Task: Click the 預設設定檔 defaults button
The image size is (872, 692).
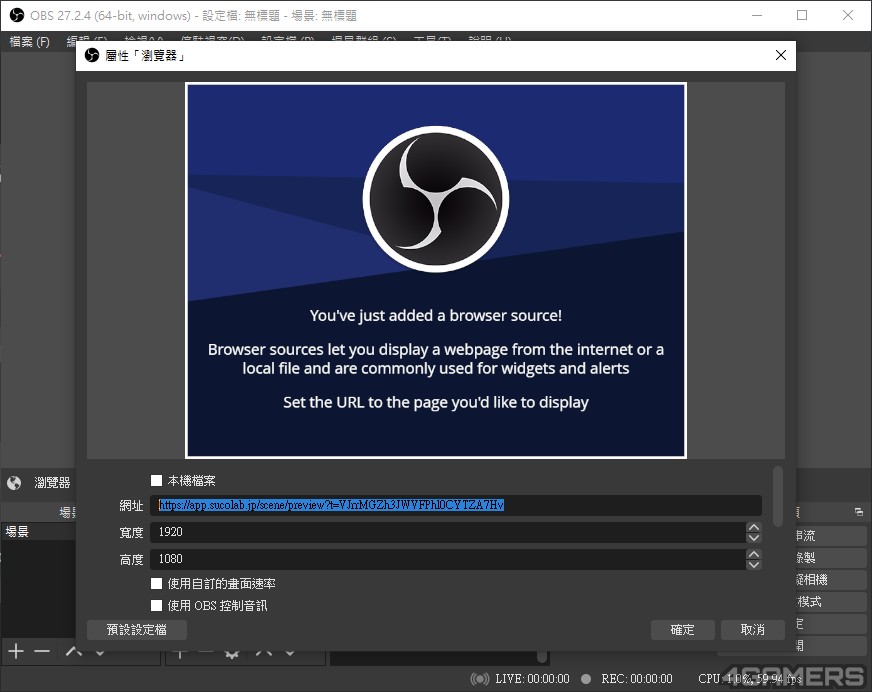Action: coord(137,630)
